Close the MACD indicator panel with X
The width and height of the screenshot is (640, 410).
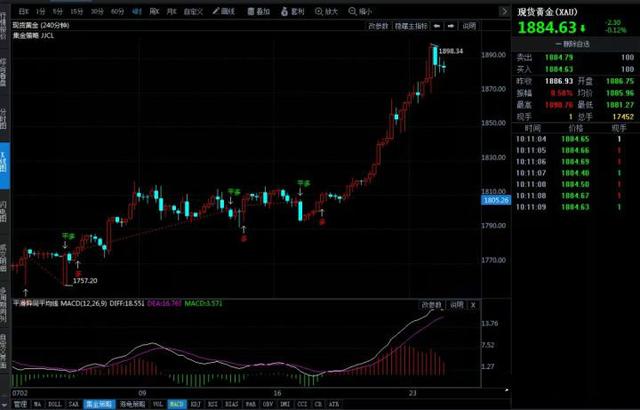coord(473,305)
